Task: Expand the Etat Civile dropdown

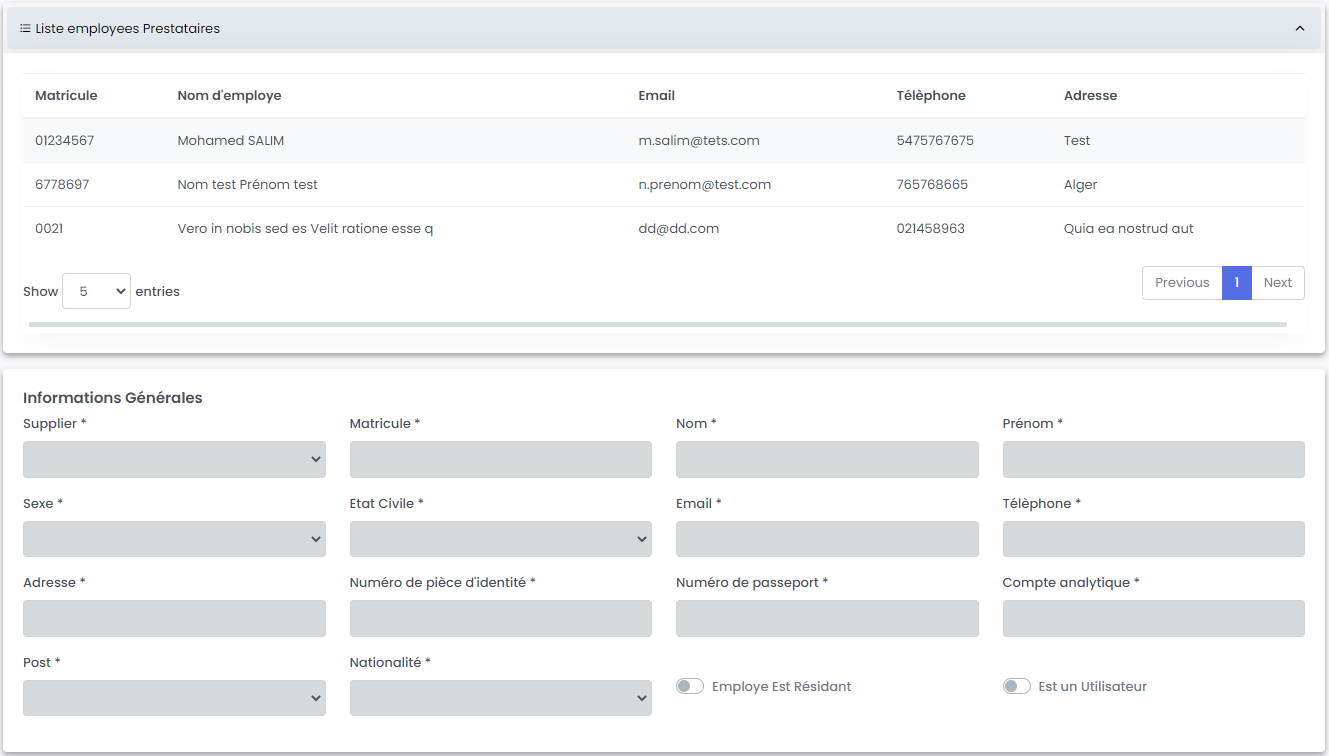Action: click(x=500, y=539)
